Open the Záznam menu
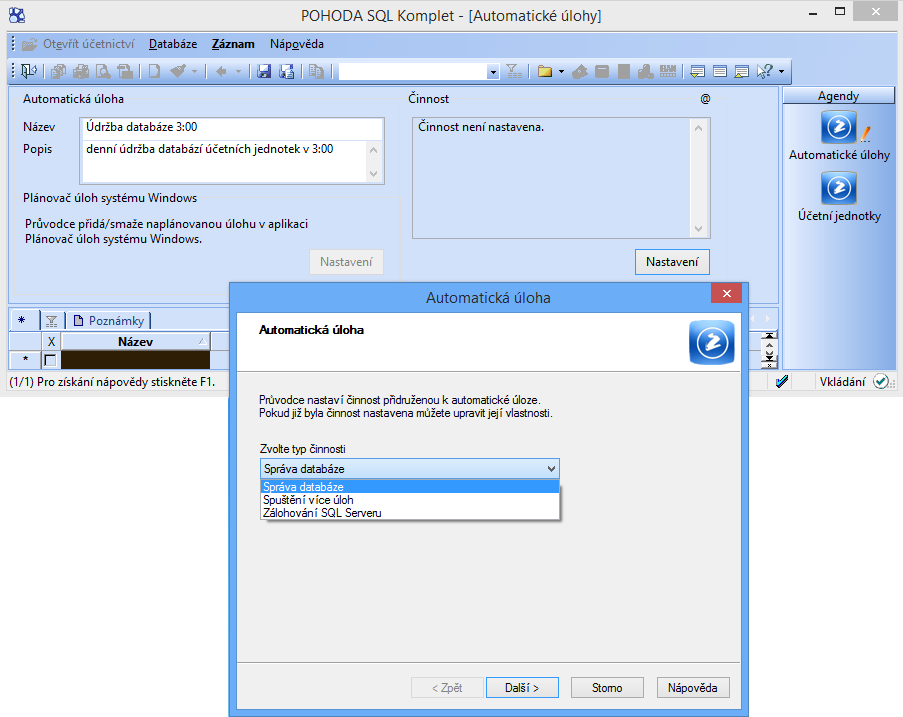Viewport: 903px width, 717px height. [233, 44]
